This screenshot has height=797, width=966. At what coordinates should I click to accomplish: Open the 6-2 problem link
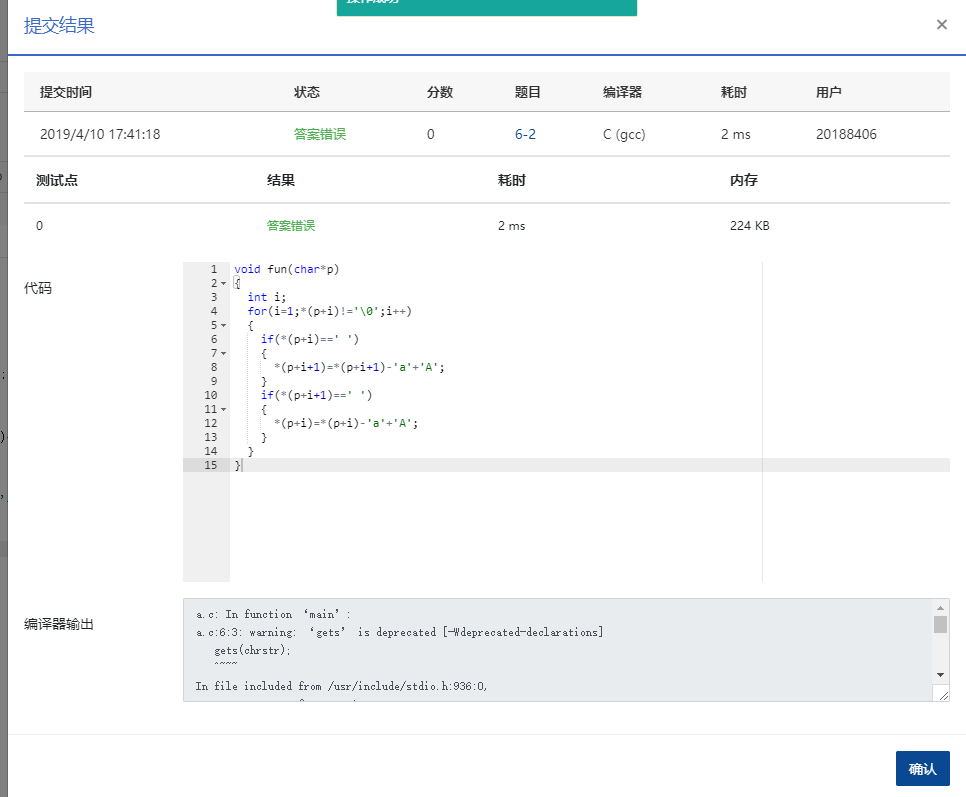(525, 134)
